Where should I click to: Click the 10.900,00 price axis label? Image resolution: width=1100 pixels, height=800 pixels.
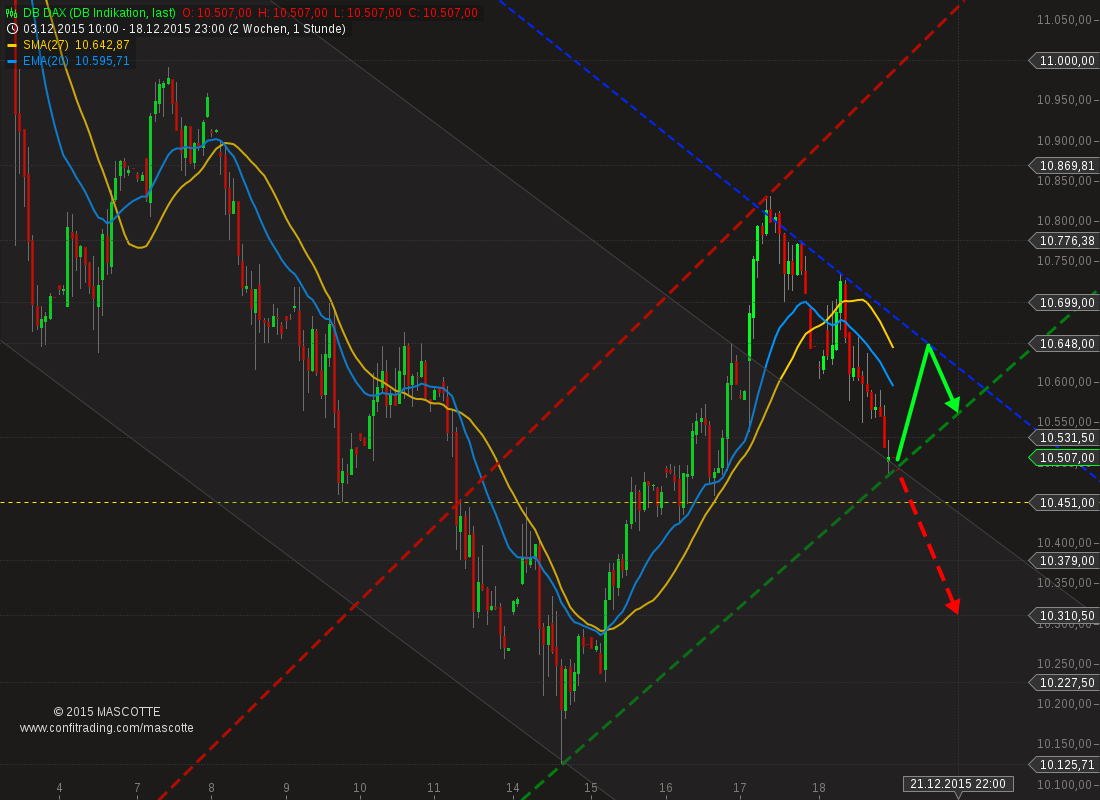pos(1065,140)
